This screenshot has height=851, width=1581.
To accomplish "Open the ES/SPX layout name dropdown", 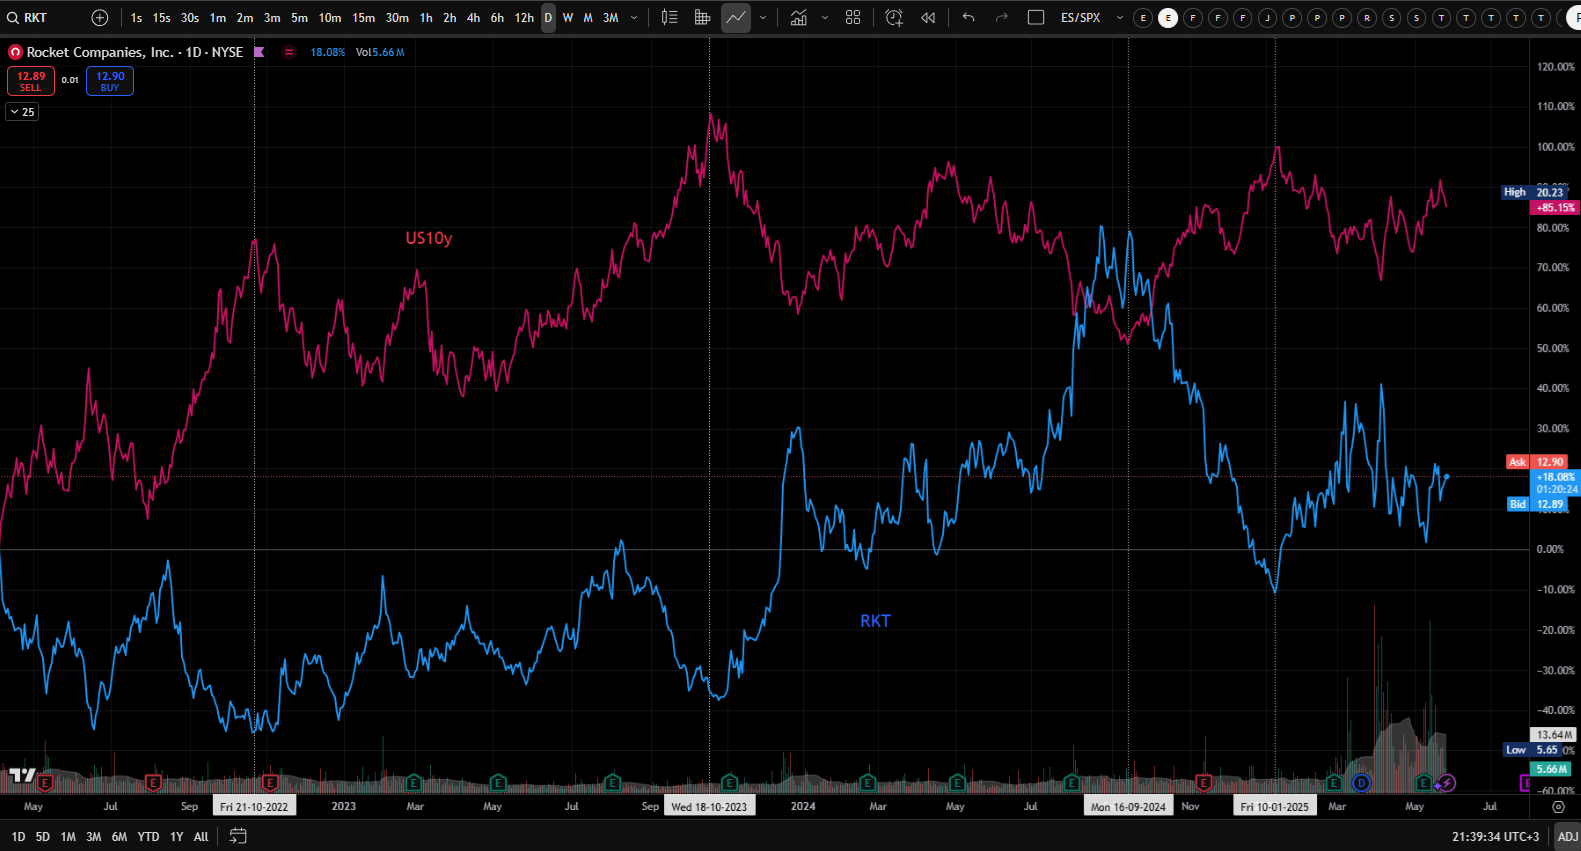I will coord(1119,18).
